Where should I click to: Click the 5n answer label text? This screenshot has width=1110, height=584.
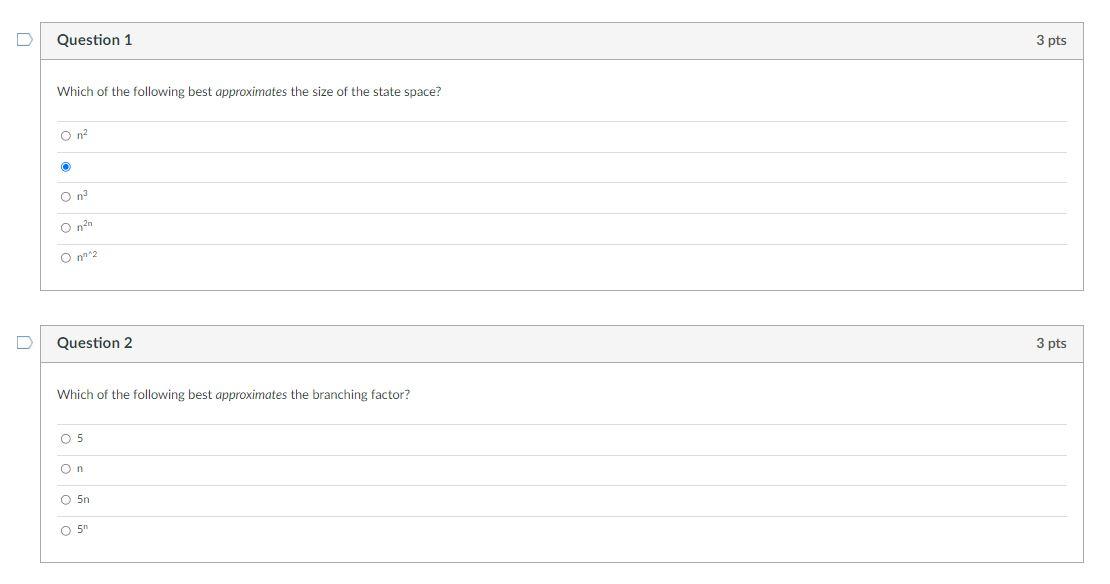(x=84, y=500)
